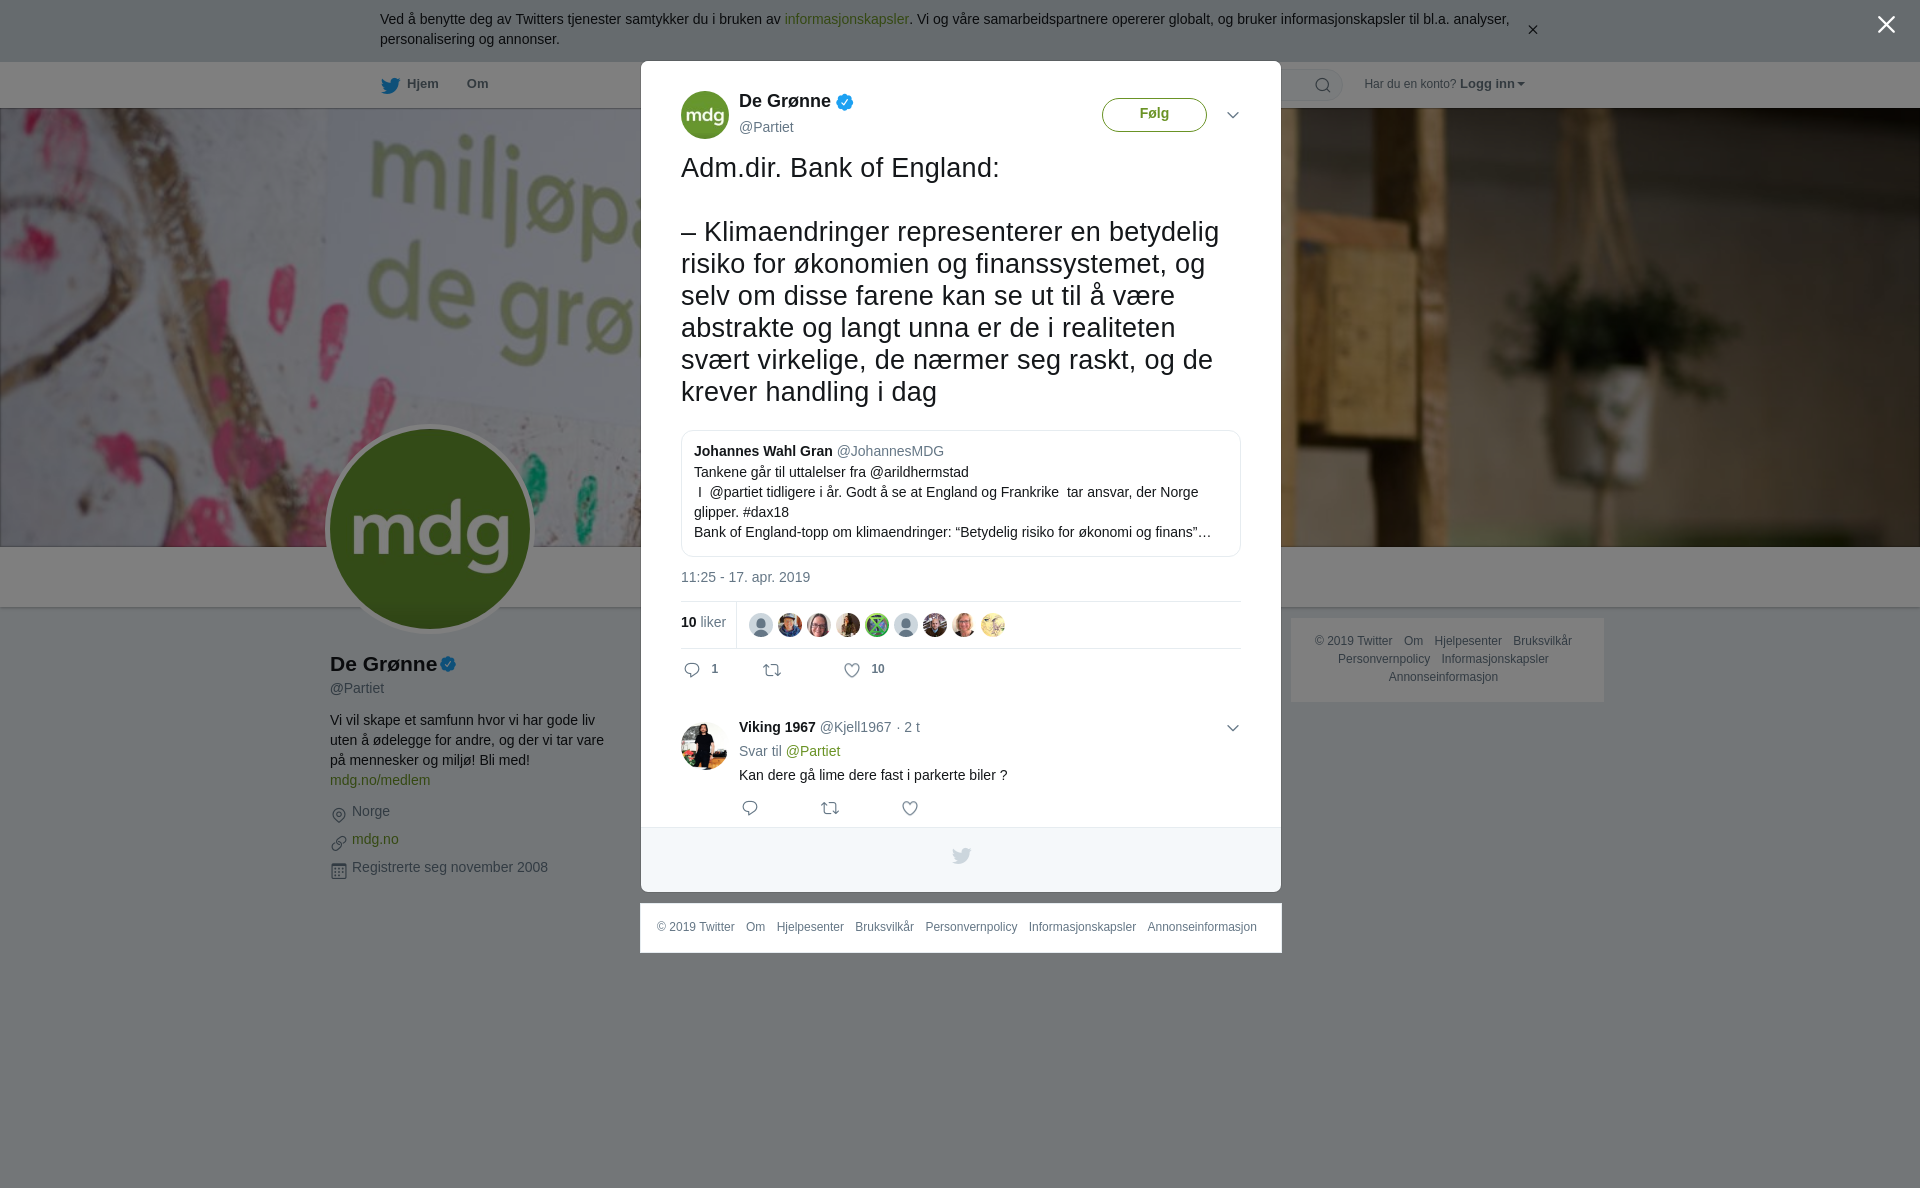Dismiss the cookie notice banner
Screen dimensions: 1920x1188
pos(1532,30)
